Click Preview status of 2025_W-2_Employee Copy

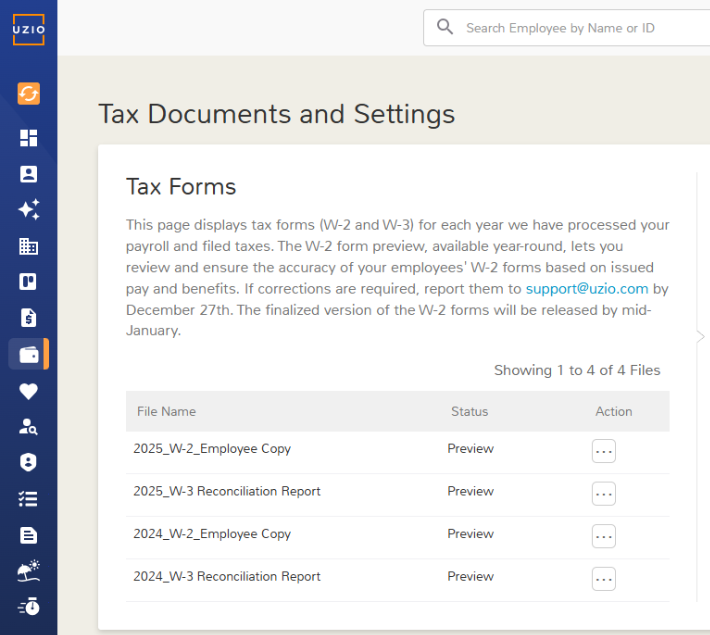(470, 448)
